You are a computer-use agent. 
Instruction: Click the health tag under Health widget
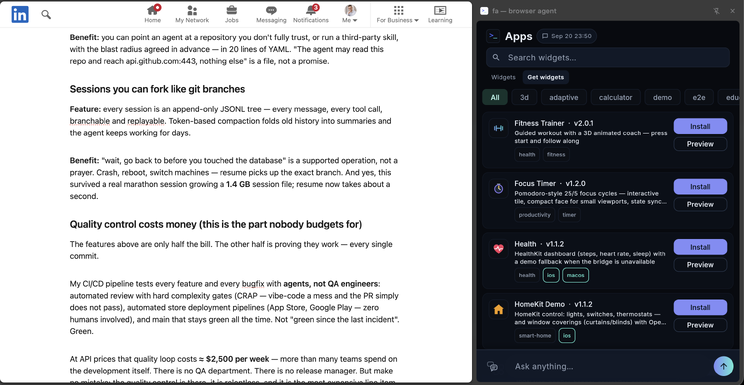click(527, 275)
